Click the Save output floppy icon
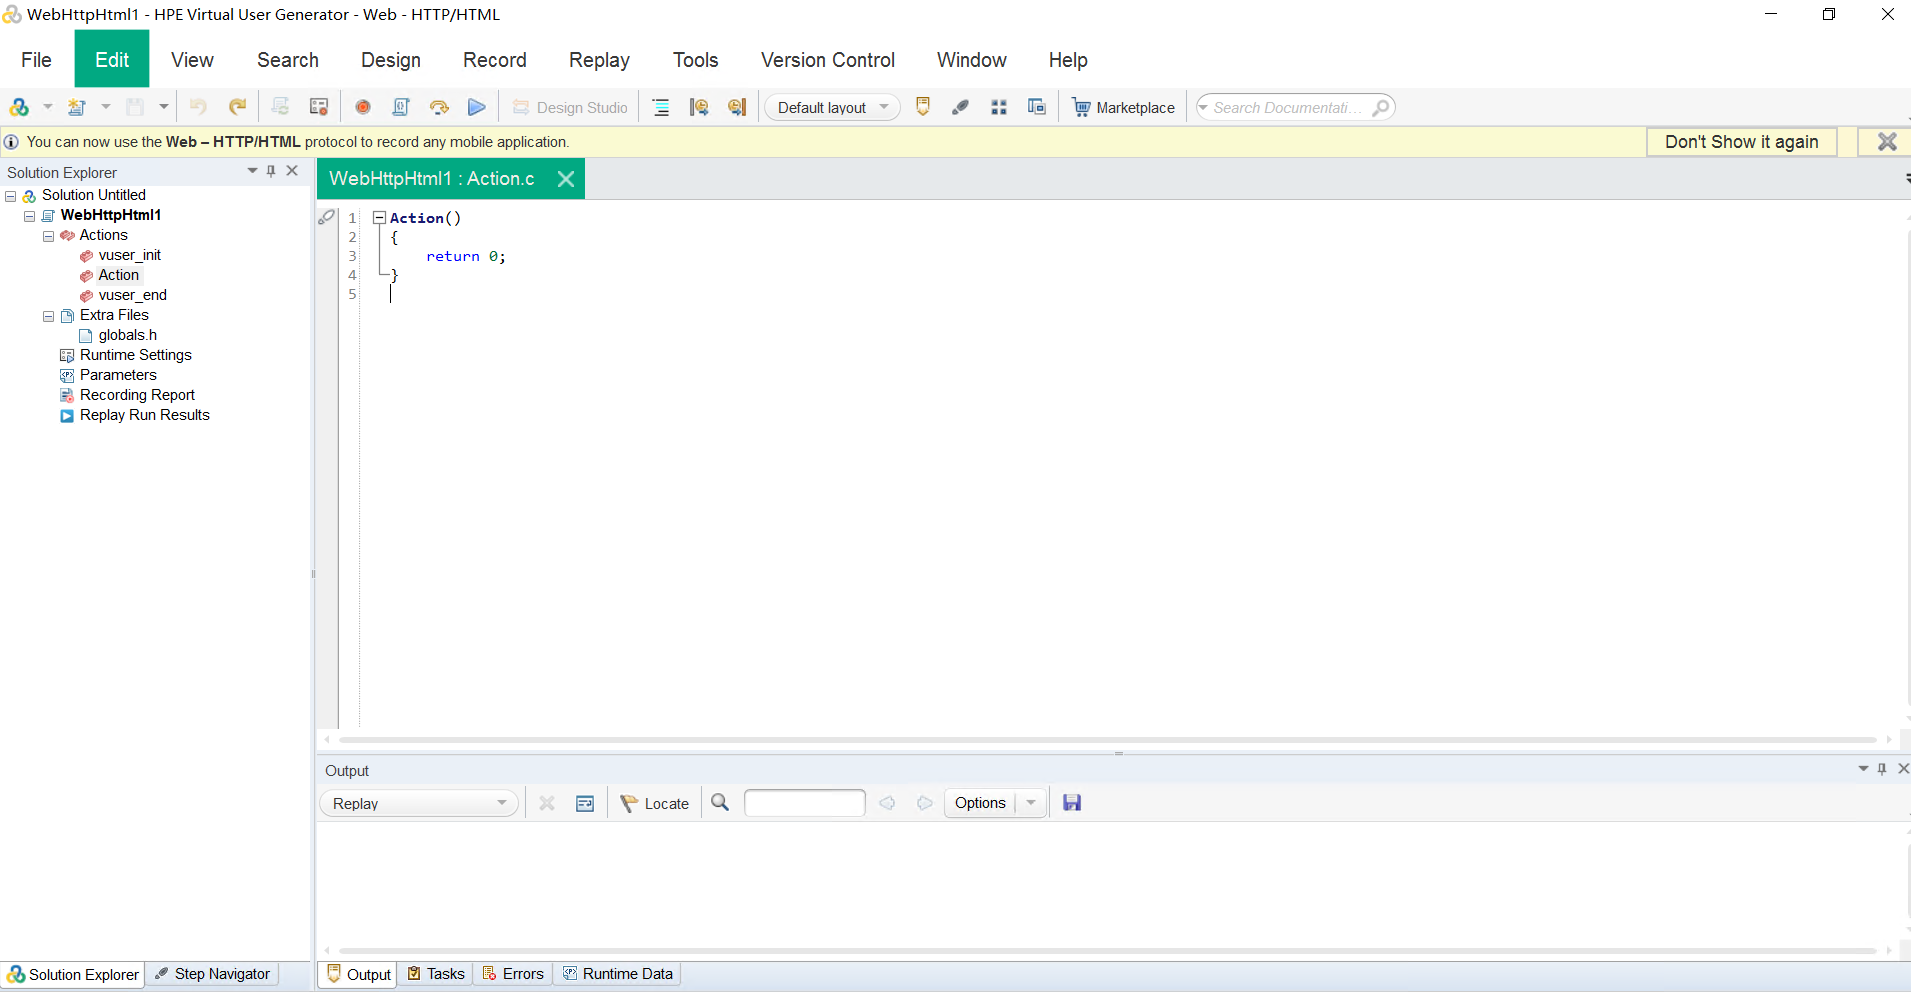1911x992 pixels. point(1072,803)
